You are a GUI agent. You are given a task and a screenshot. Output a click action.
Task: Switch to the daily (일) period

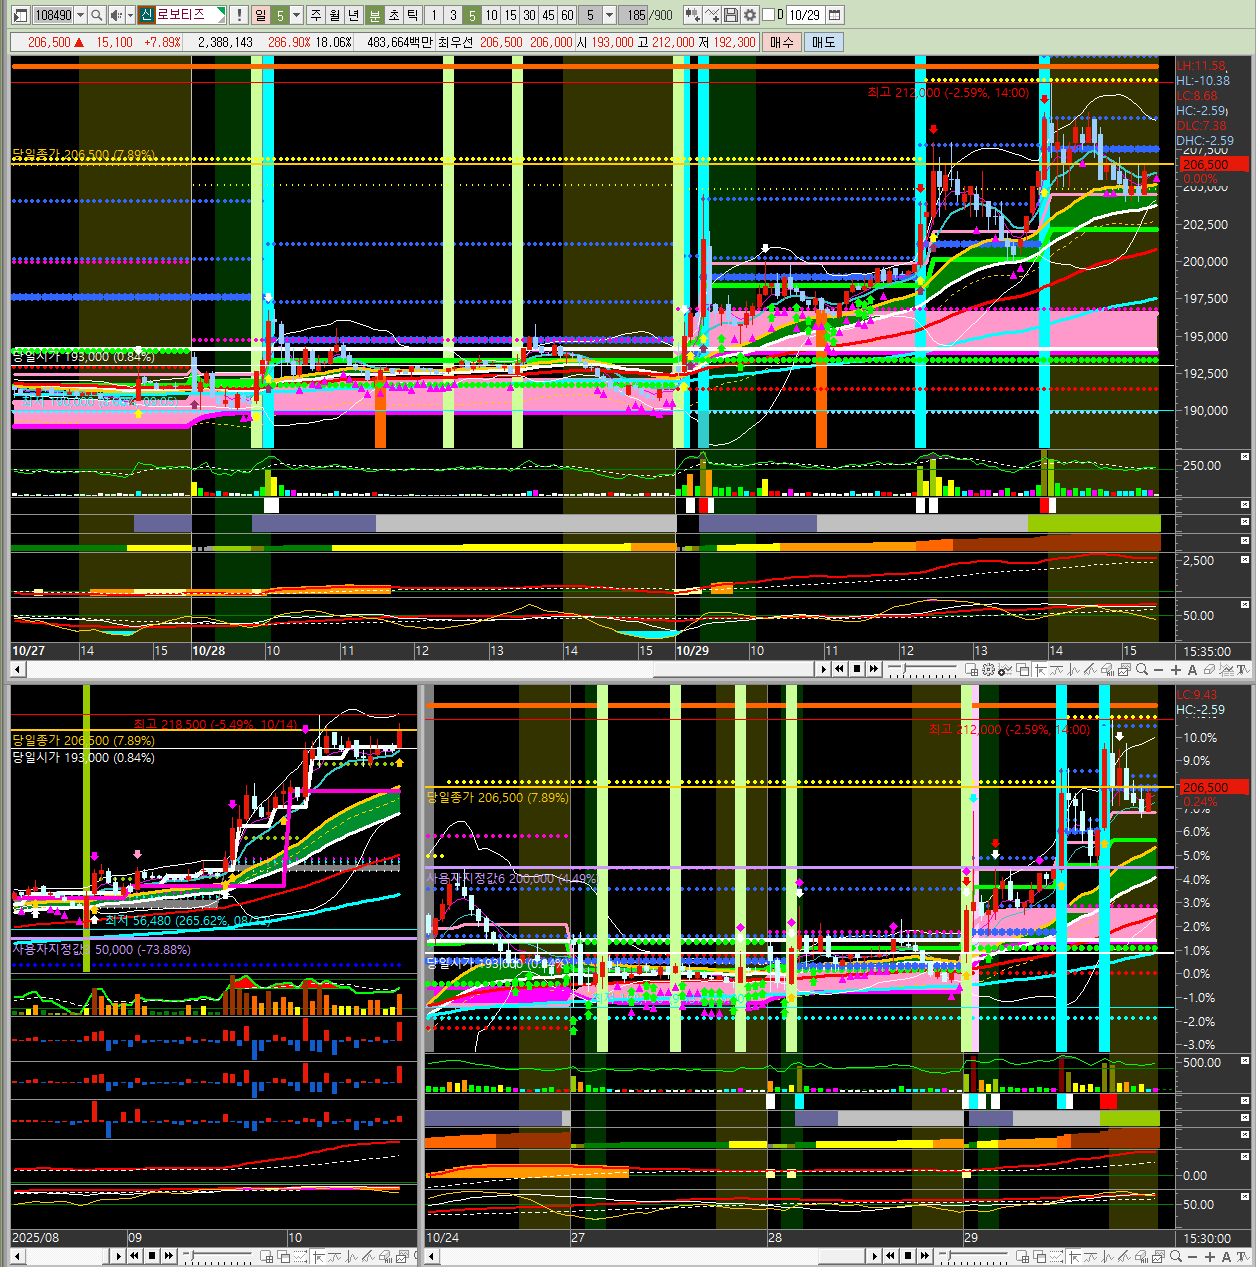coord(260,15)
